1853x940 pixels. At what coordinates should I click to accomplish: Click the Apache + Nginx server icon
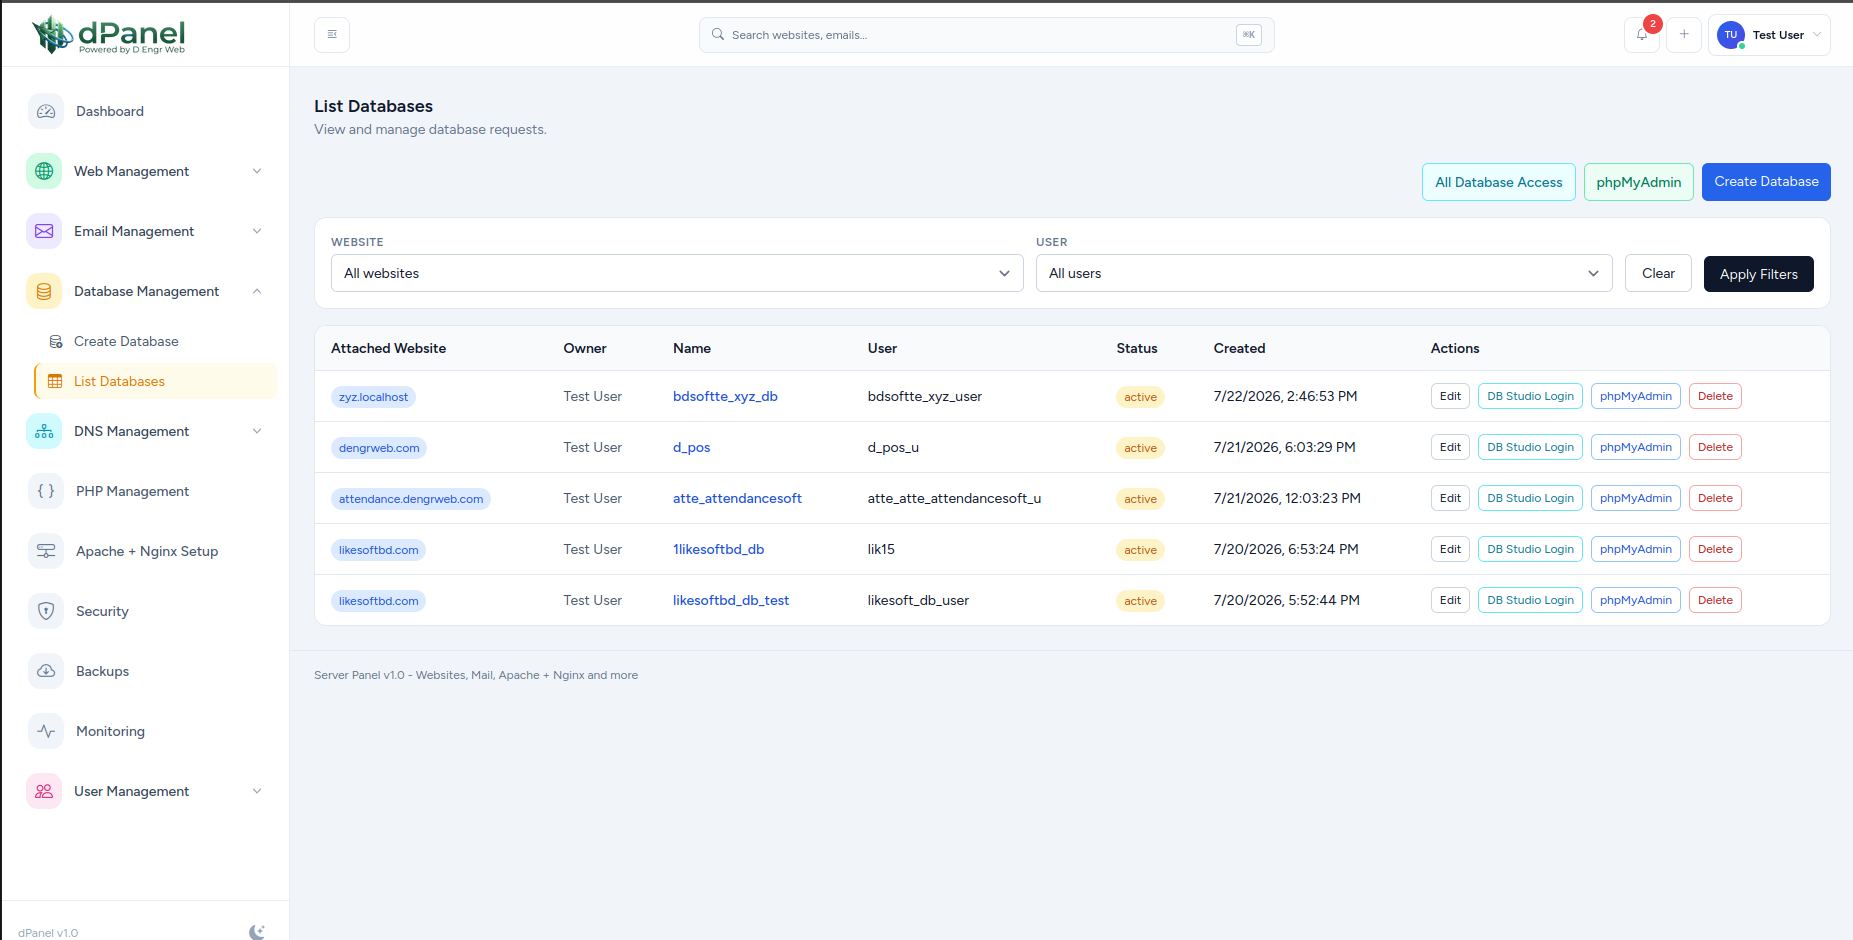(46, 551)
